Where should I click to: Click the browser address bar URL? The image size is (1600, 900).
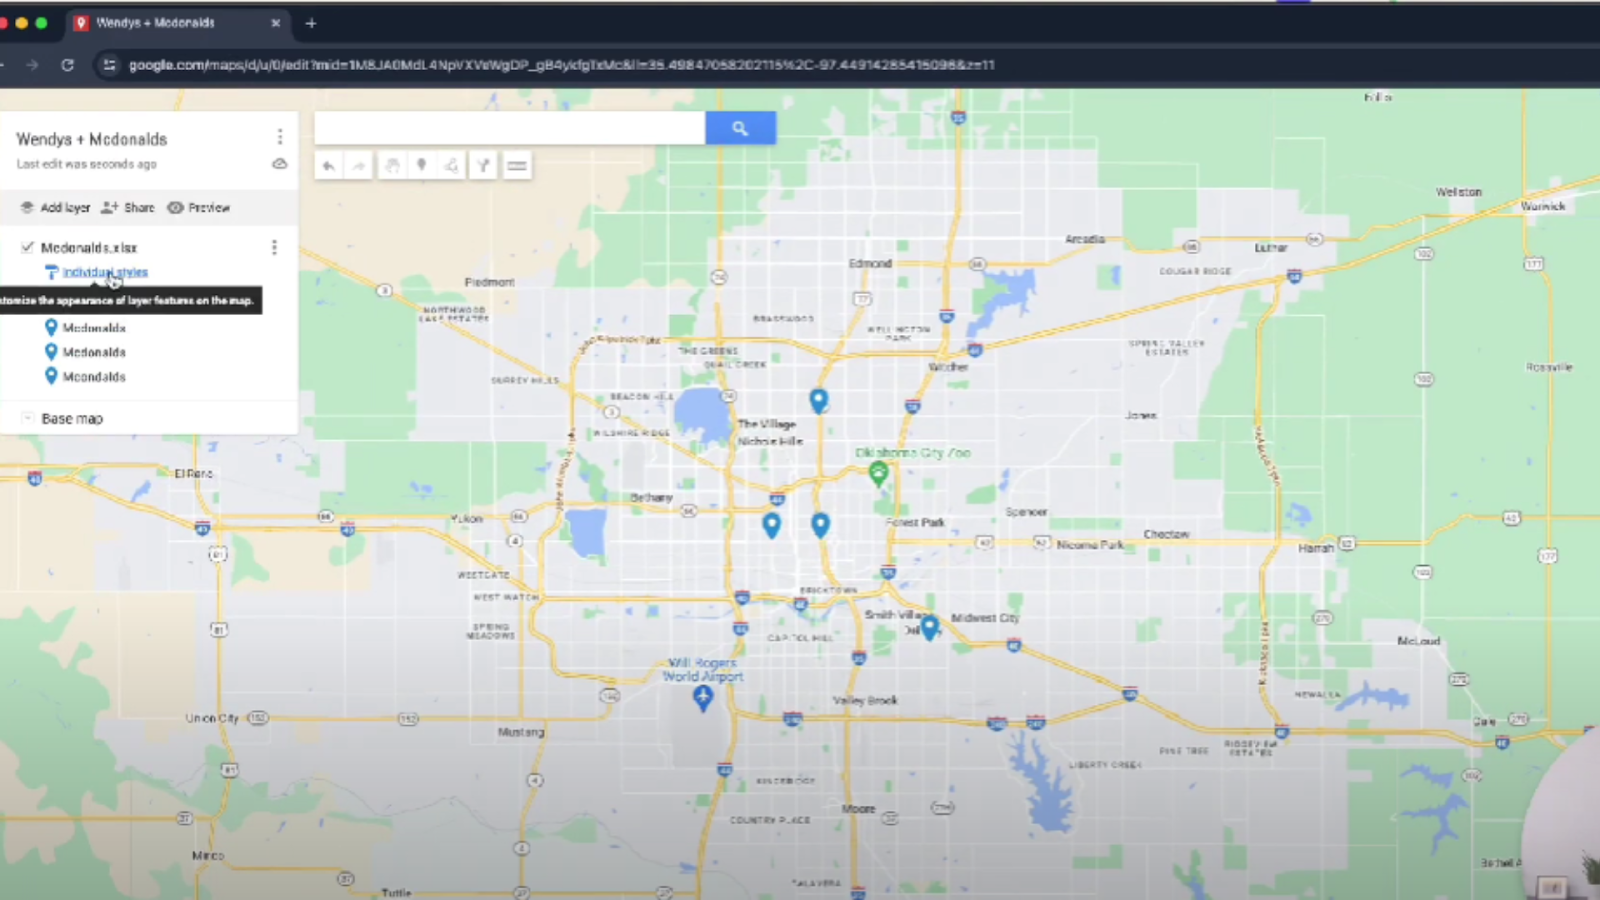[x=561, y=65]
